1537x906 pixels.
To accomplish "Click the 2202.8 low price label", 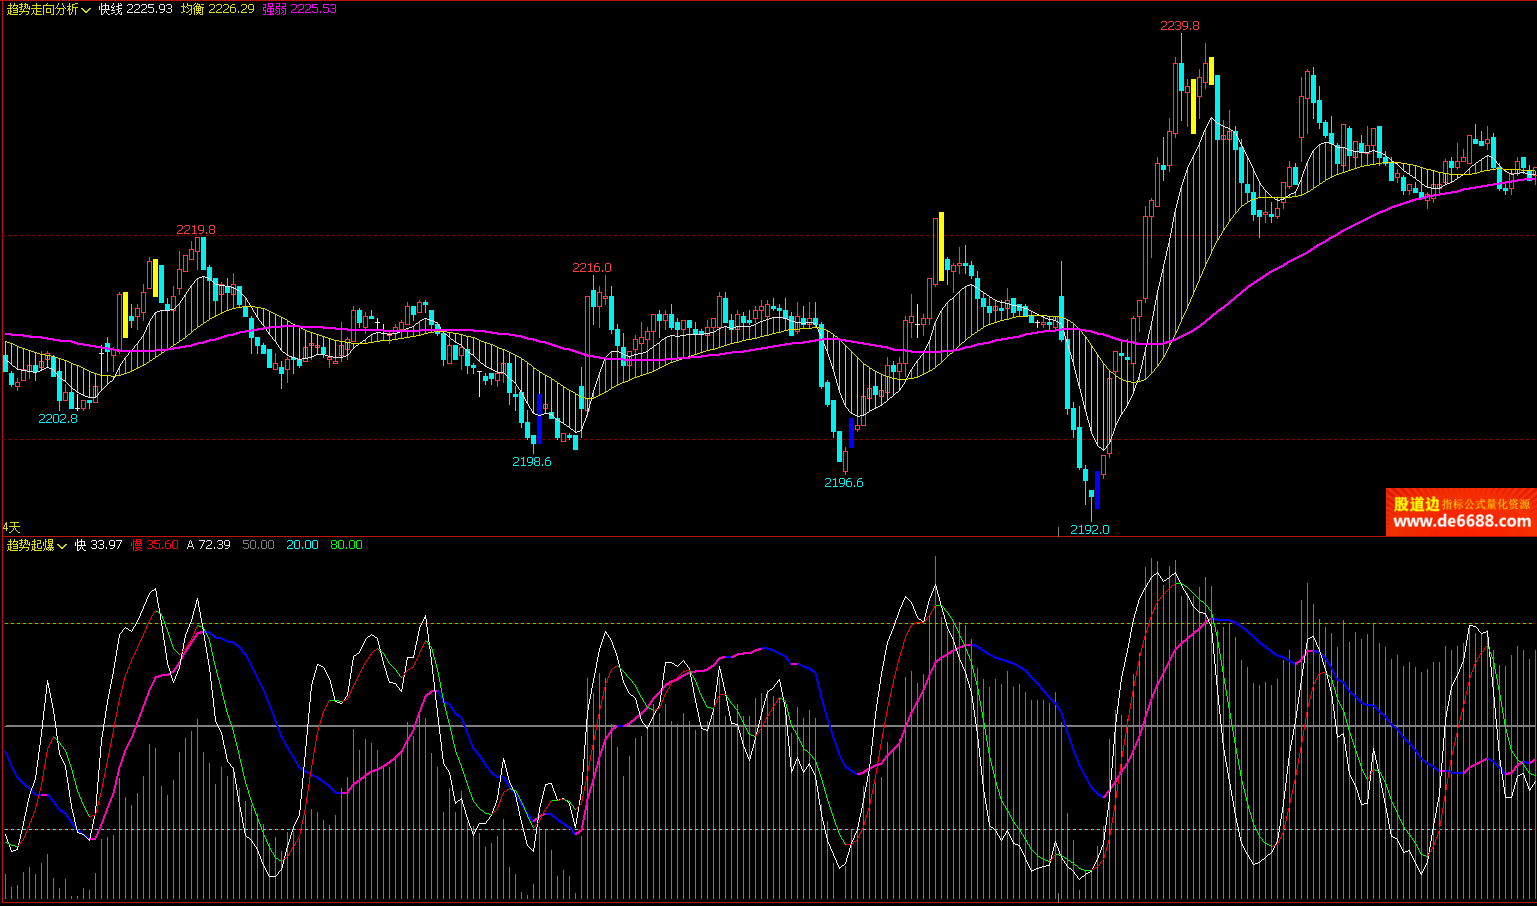I will click(58, 419).
